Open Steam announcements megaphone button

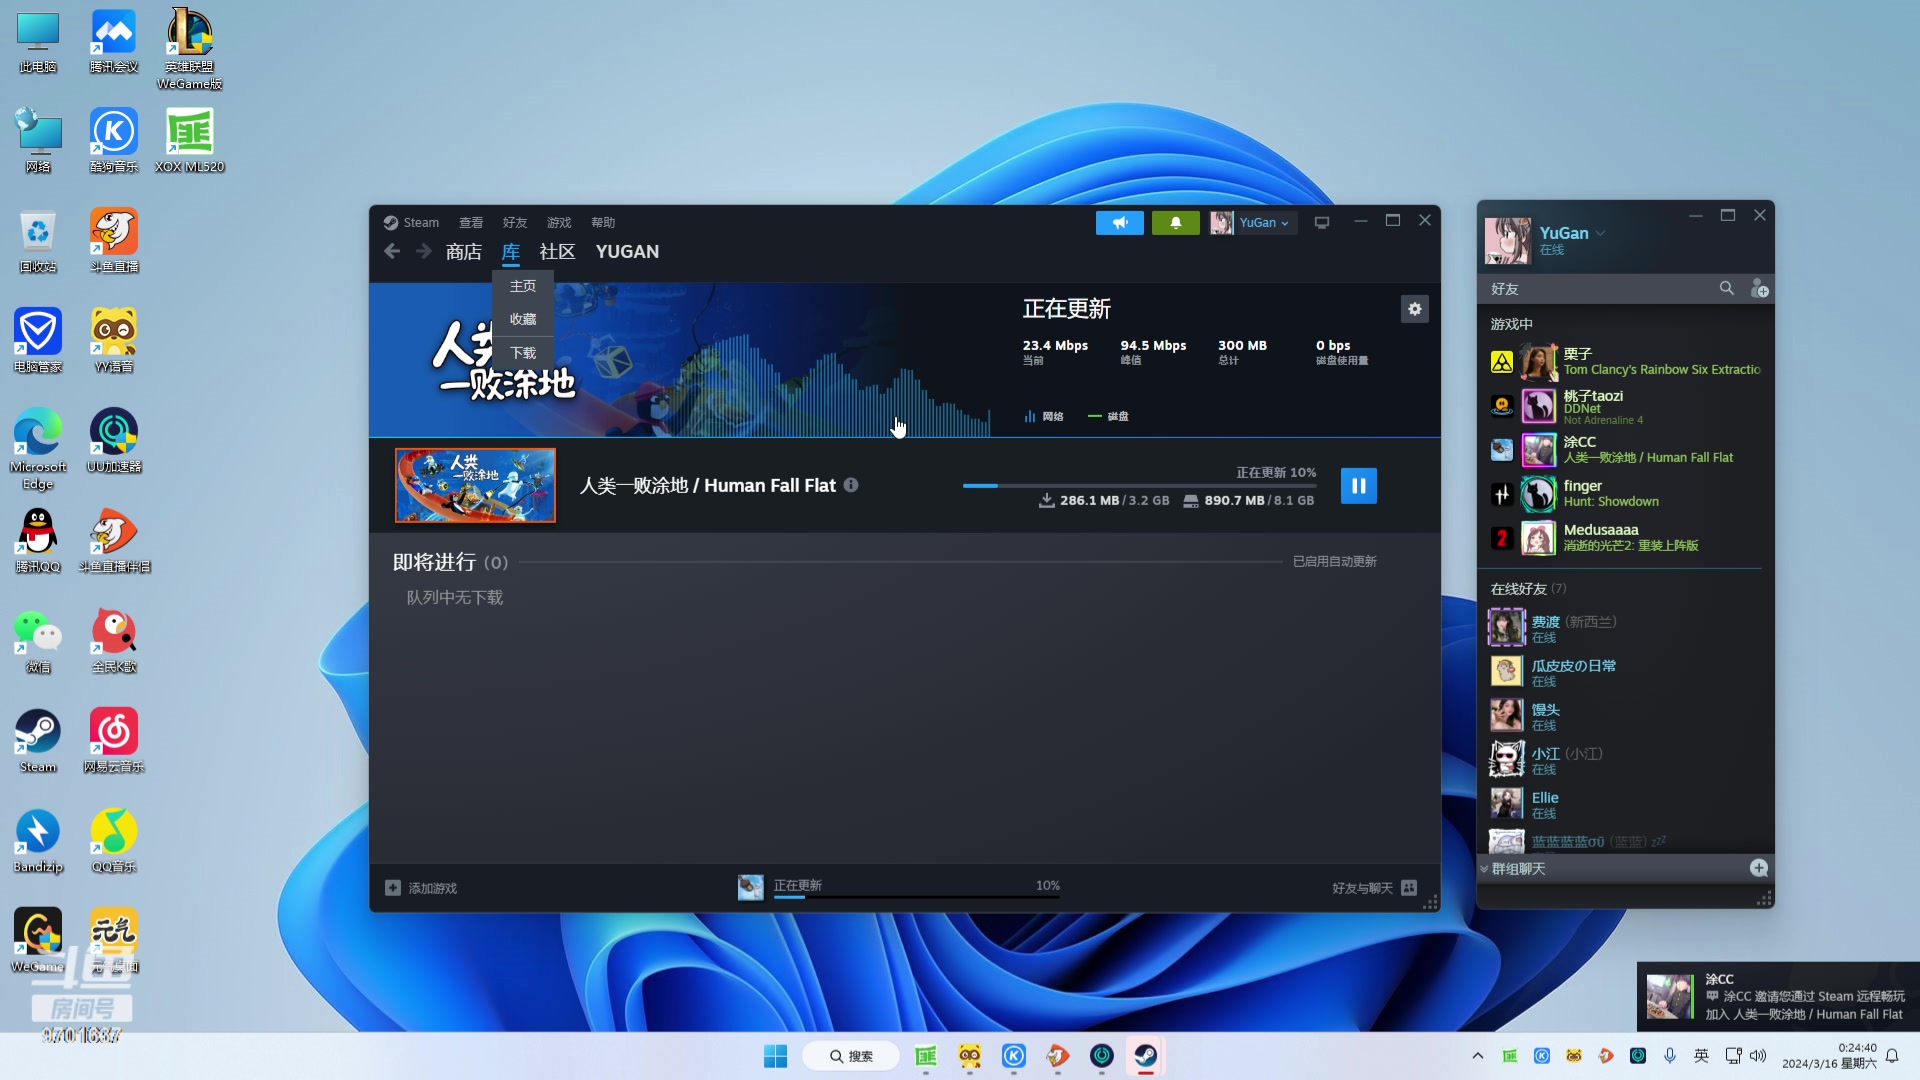1119,222
